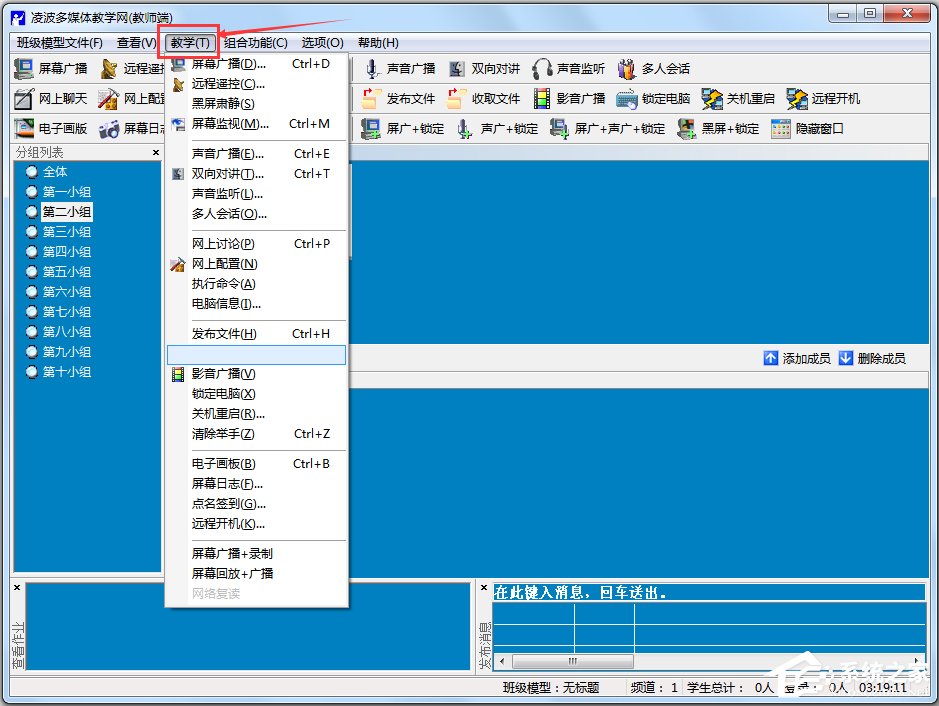939x706 pixels.
Task: Click the 屏幕广播 toolbar icon
Action: (23, 69)
